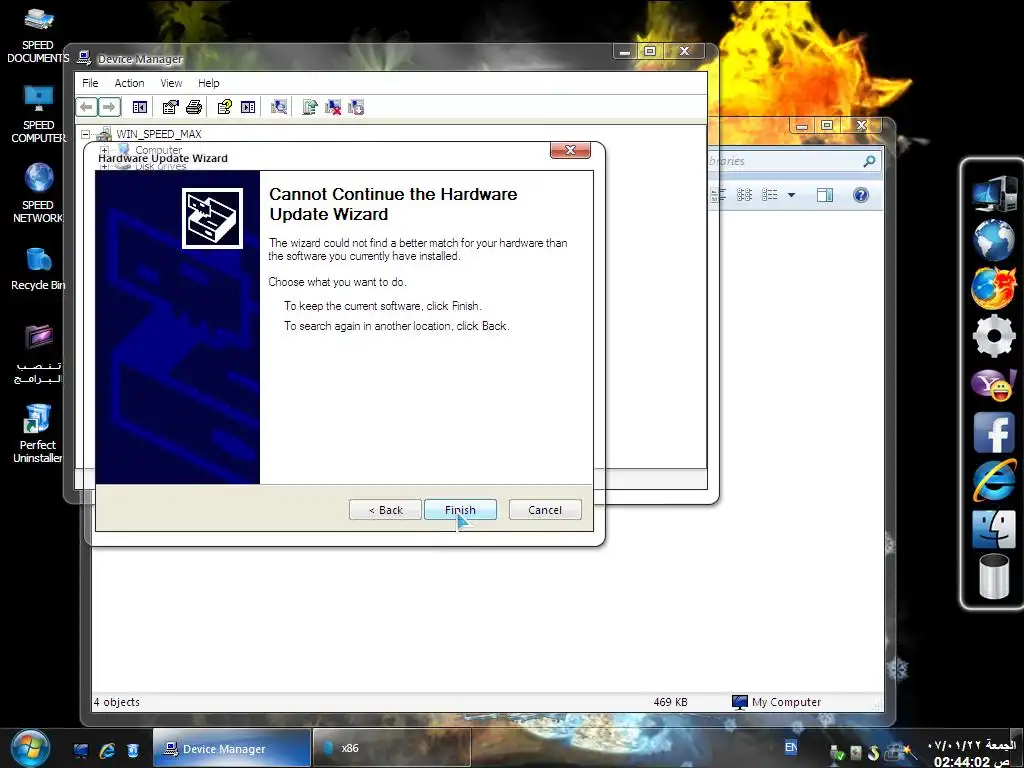This screenshot has width=1024, height=768.
Task: Open SPEED COMPUTER desktop icon
Action: tap(38, 114)
